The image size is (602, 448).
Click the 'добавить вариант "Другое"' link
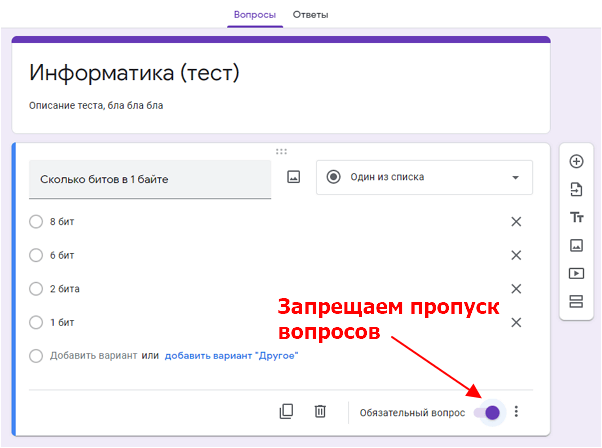231,356
